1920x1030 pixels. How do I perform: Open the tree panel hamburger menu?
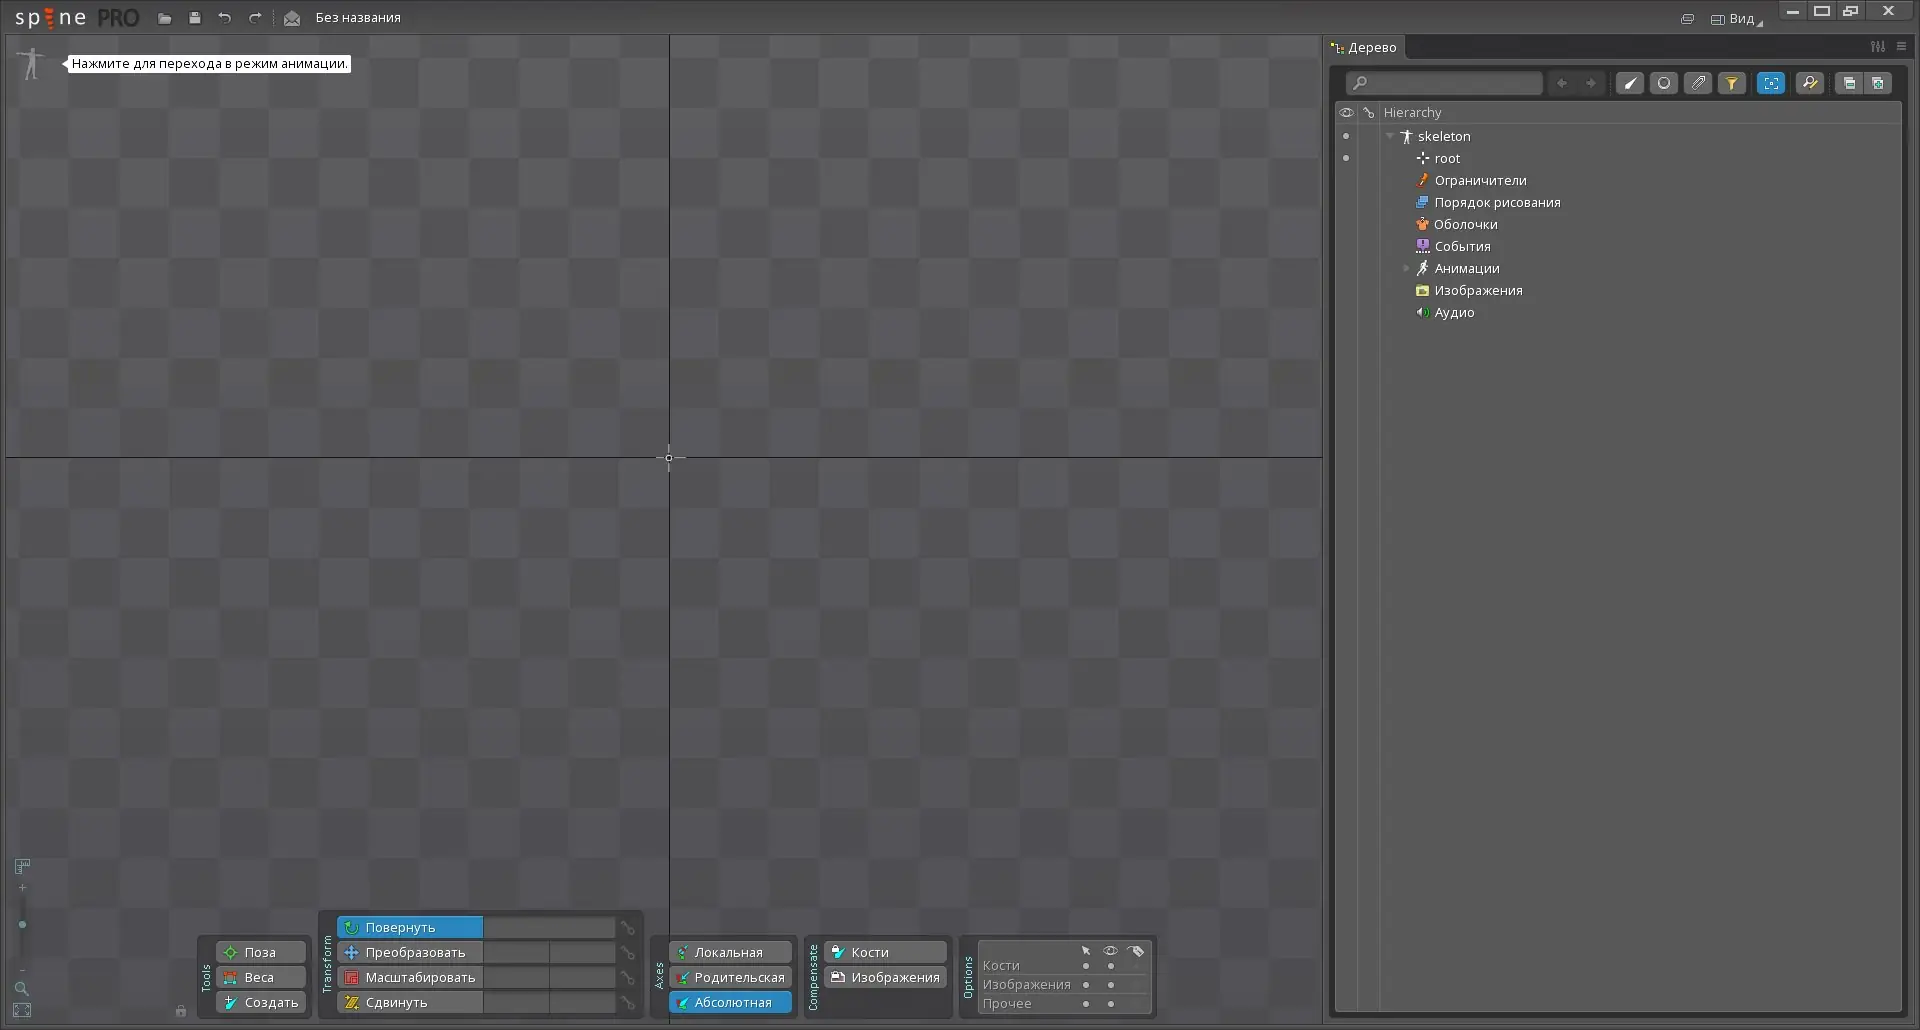[x=1902, y=47]
